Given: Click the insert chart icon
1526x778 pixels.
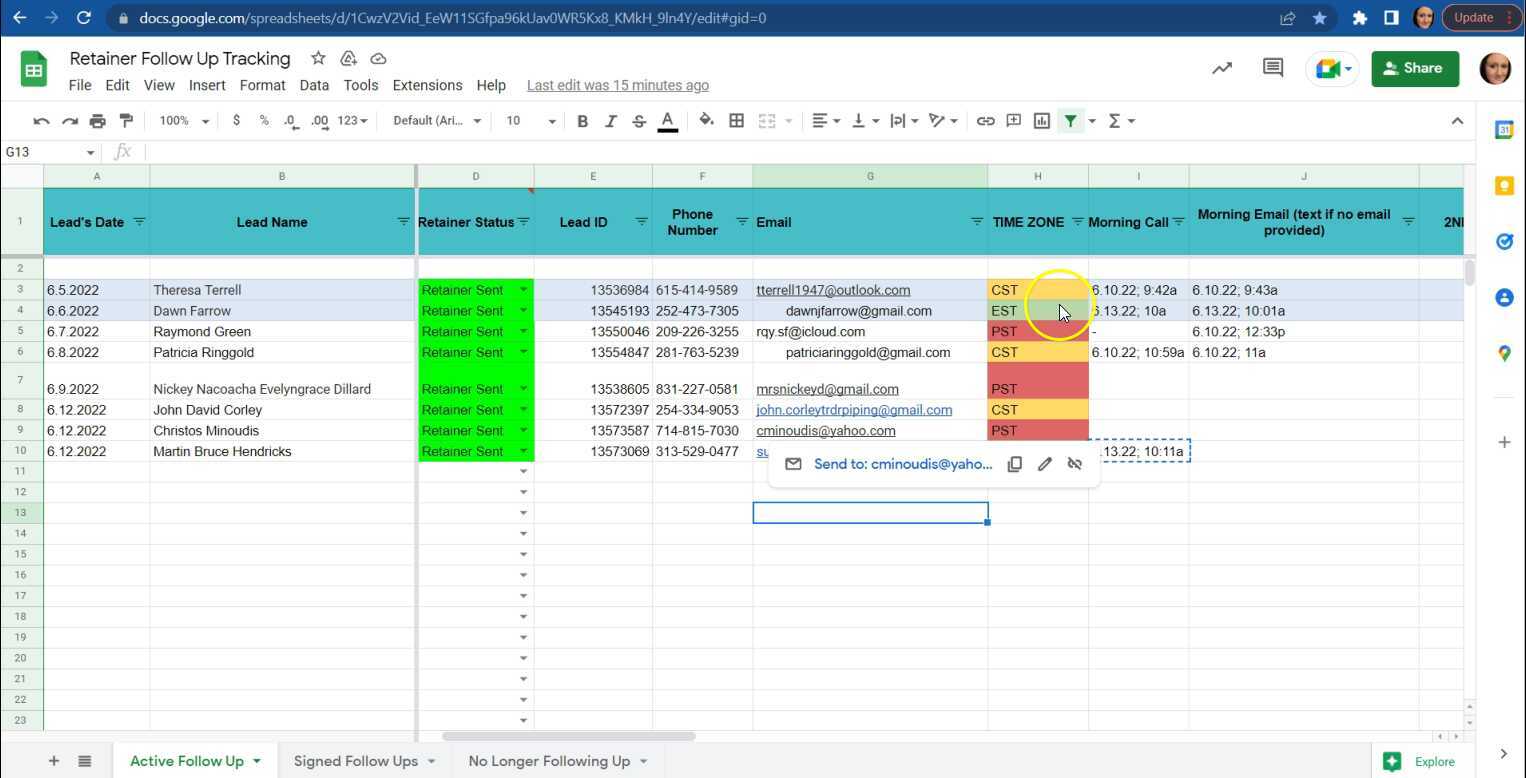Looking at the screenshot, I should 1042,121.
